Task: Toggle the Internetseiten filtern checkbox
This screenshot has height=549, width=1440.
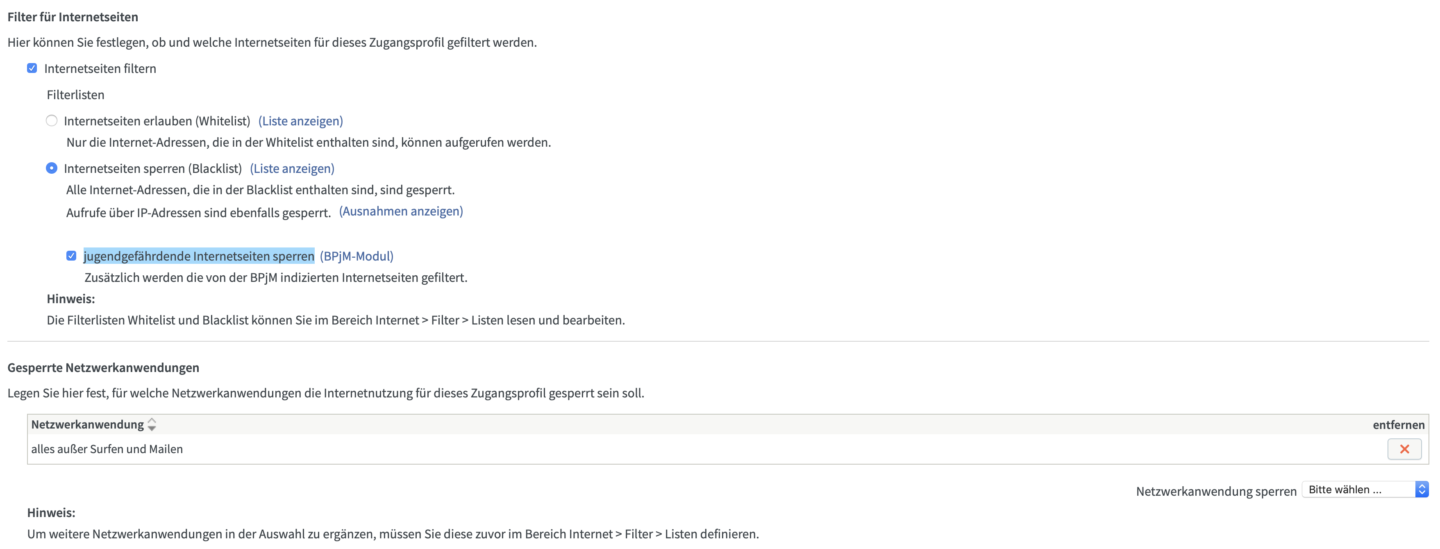Action: click(x=32, y=69)
